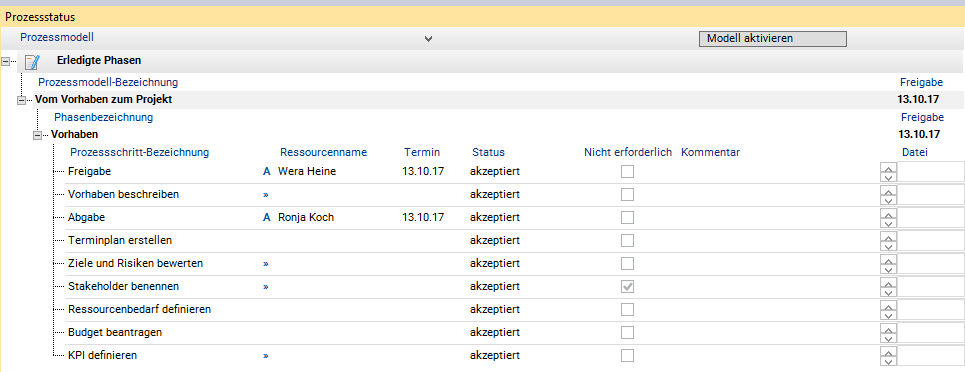Click the Datei stepper in Freigabe row
965x372 pixels.
(x=887, y=172)
